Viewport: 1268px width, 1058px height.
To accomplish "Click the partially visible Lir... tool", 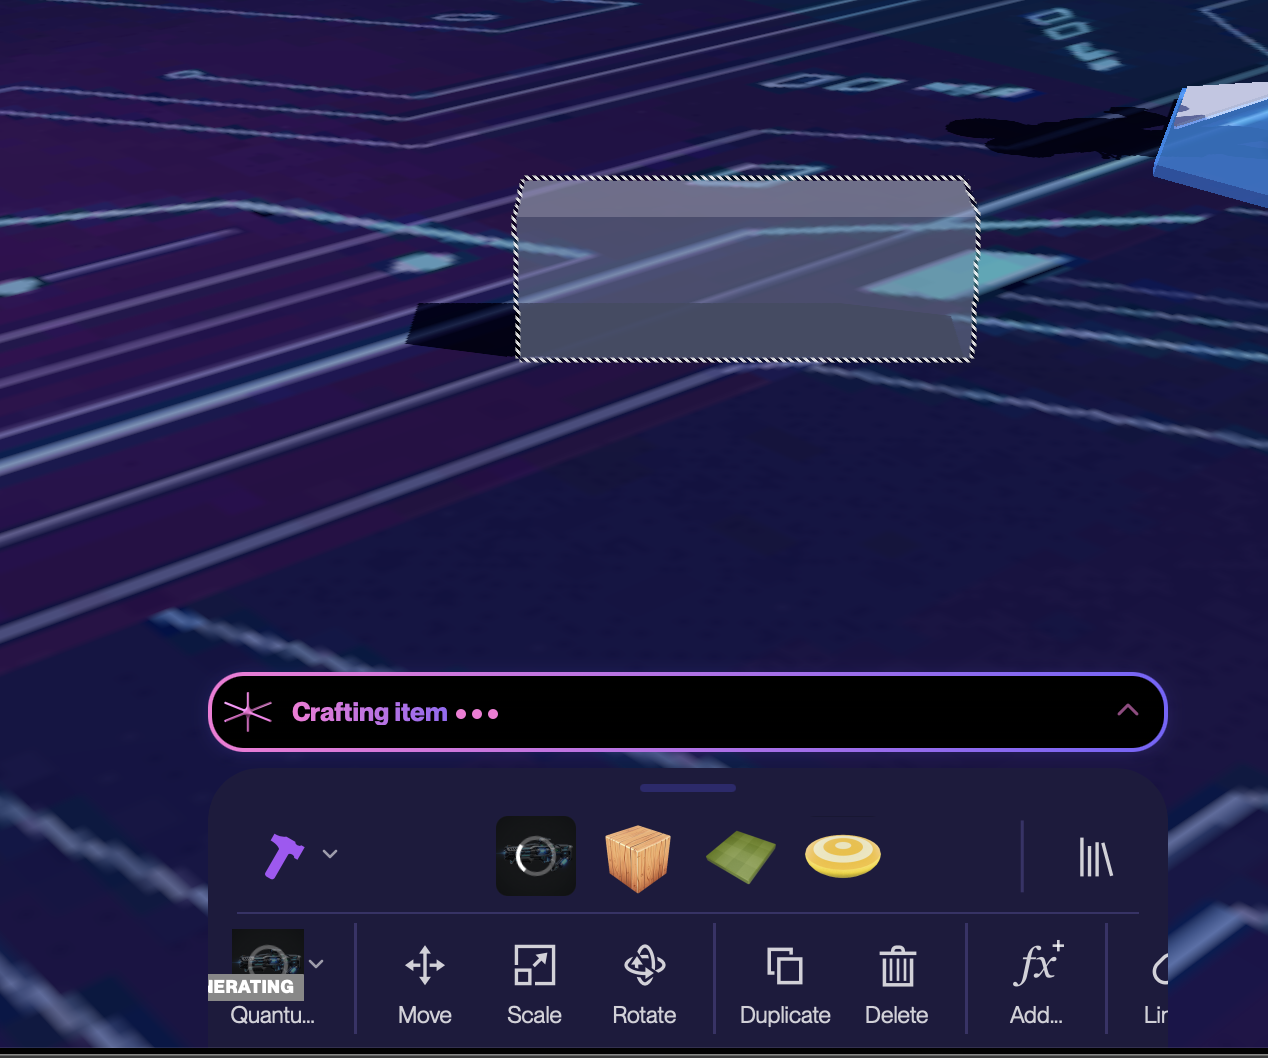I will 1156,985.
